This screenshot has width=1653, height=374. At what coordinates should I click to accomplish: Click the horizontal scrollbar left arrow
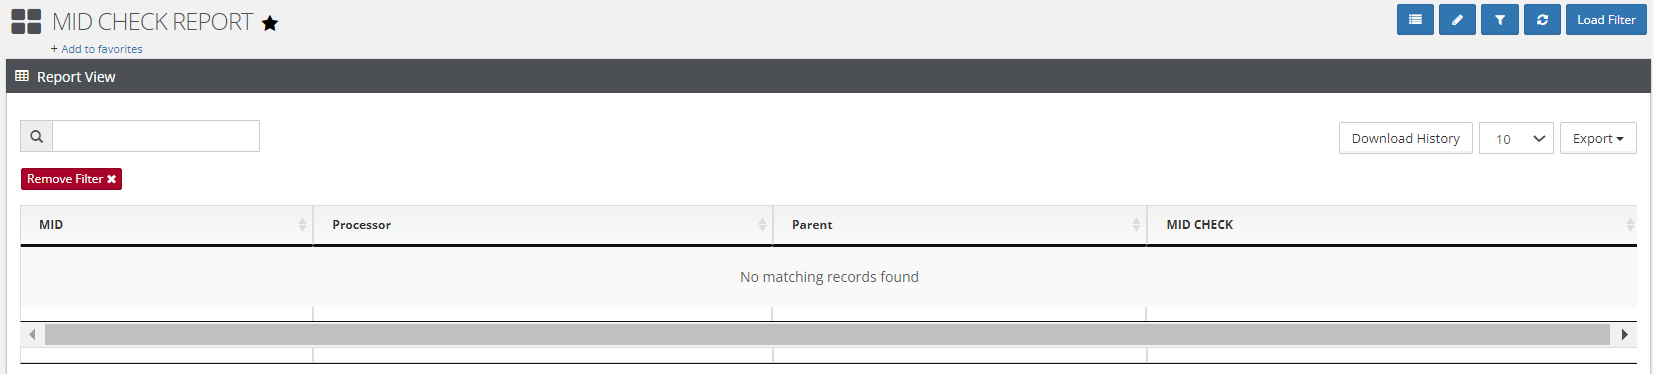click(33, 334)
